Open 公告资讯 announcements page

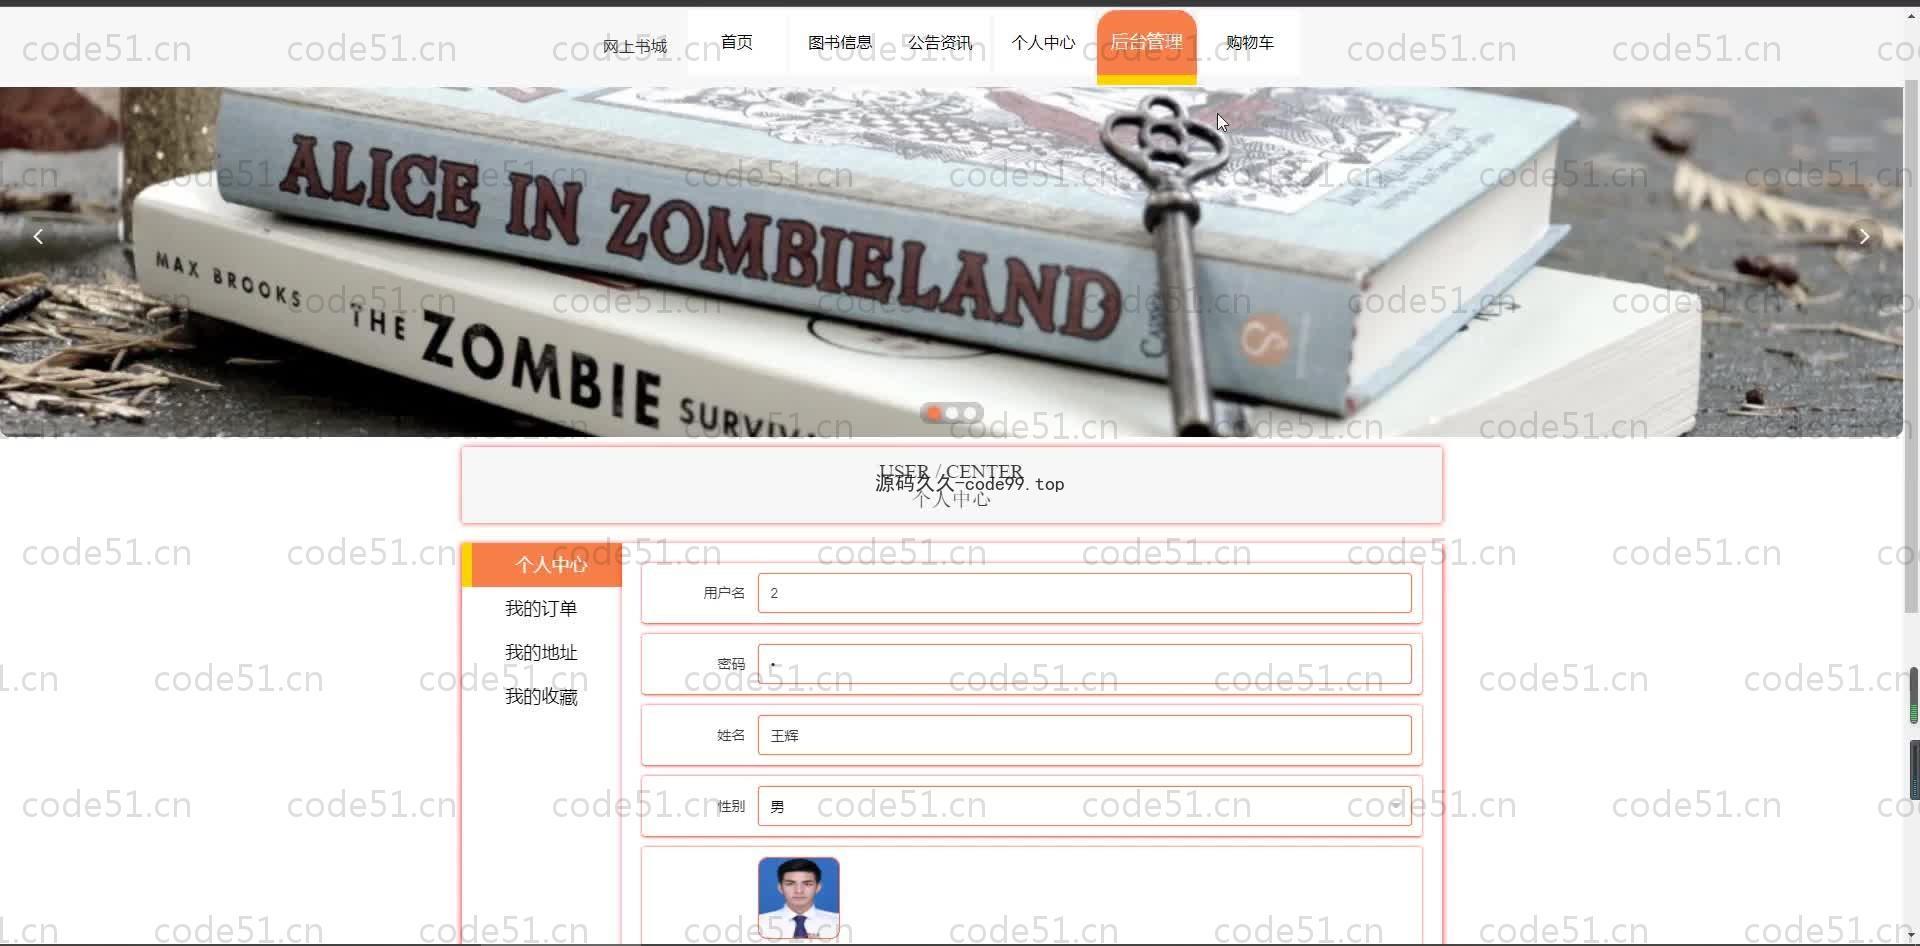940,42
